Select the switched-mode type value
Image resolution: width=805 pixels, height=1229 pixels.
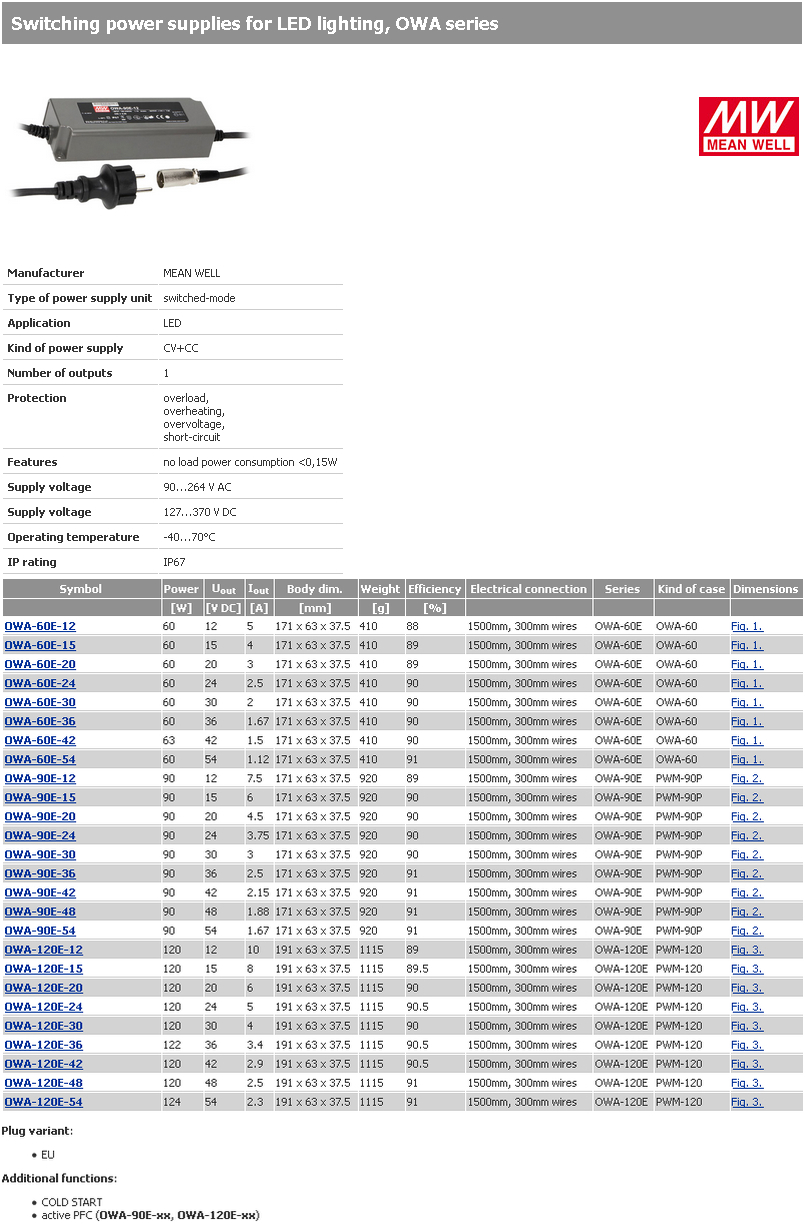point(199,298)
